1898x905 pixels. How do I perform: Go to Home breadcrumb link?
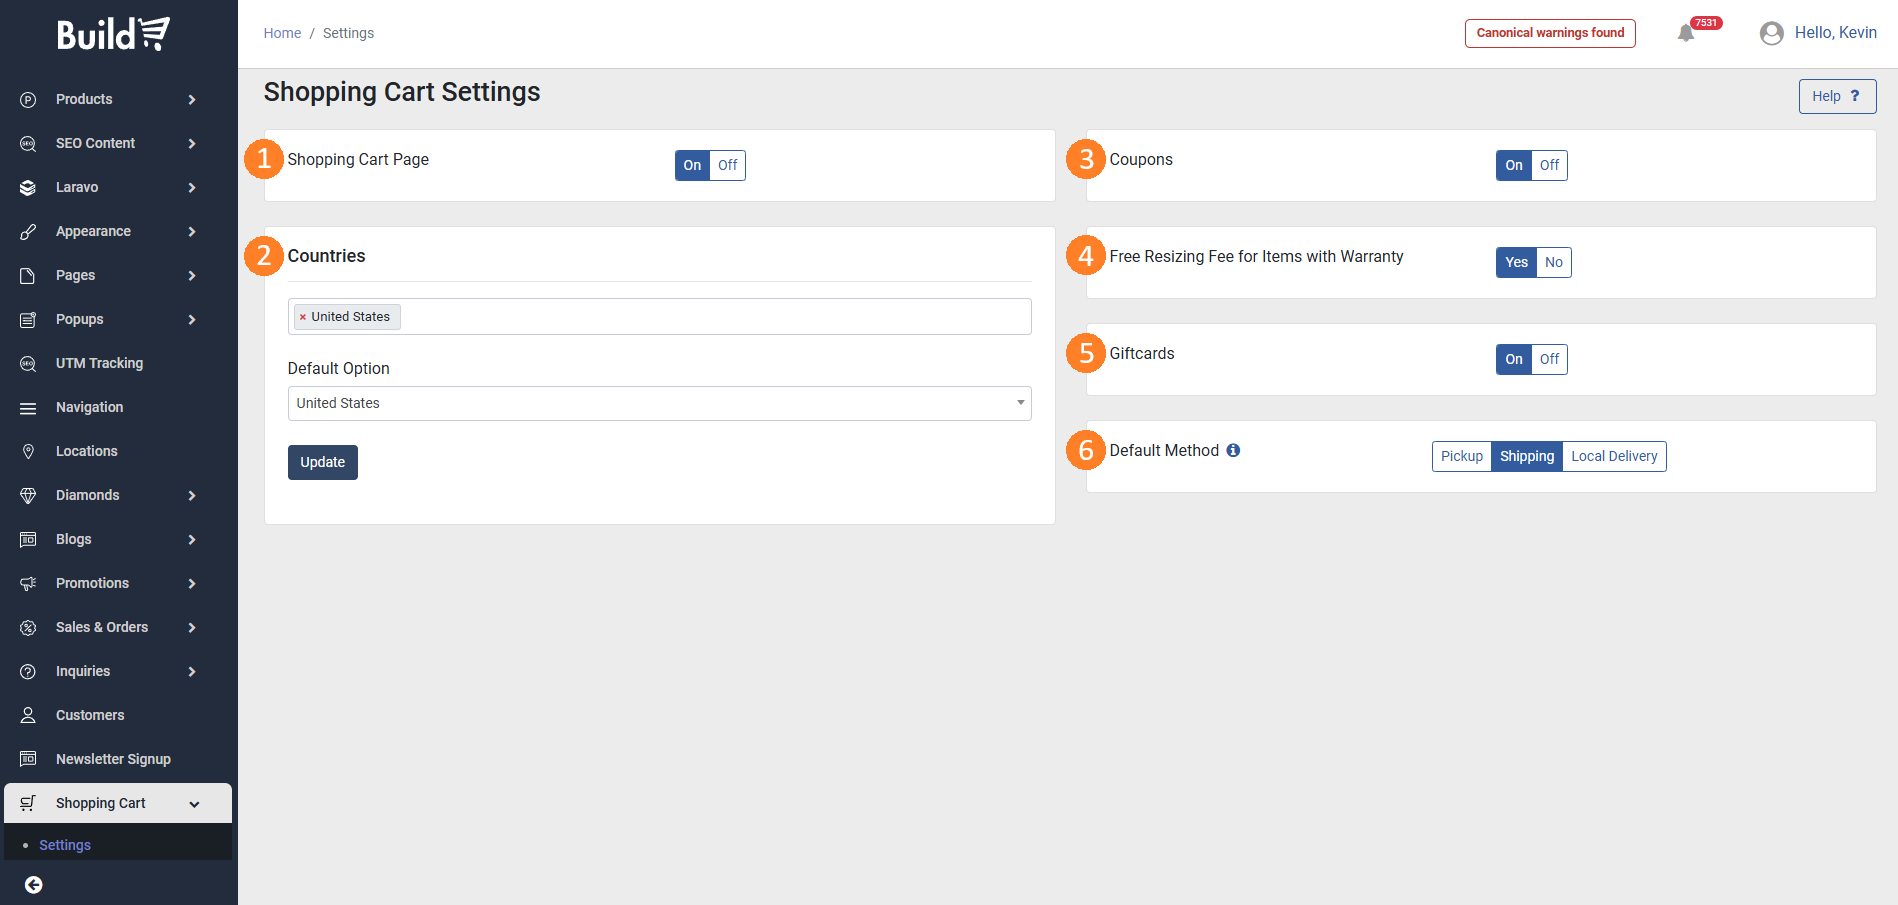click(282, 33)
